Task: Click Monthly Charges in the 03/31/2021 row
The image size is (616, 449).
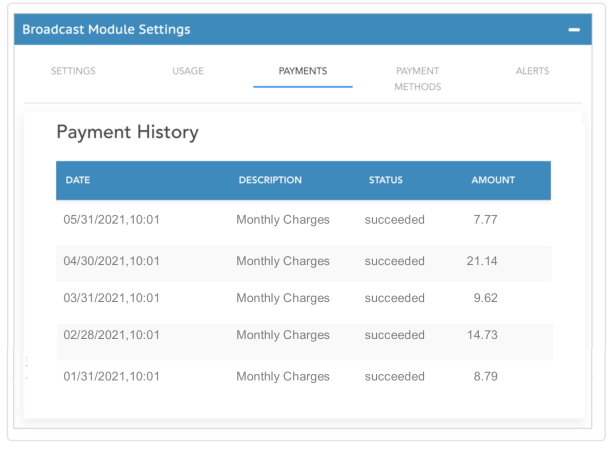Action: (282, 298)
